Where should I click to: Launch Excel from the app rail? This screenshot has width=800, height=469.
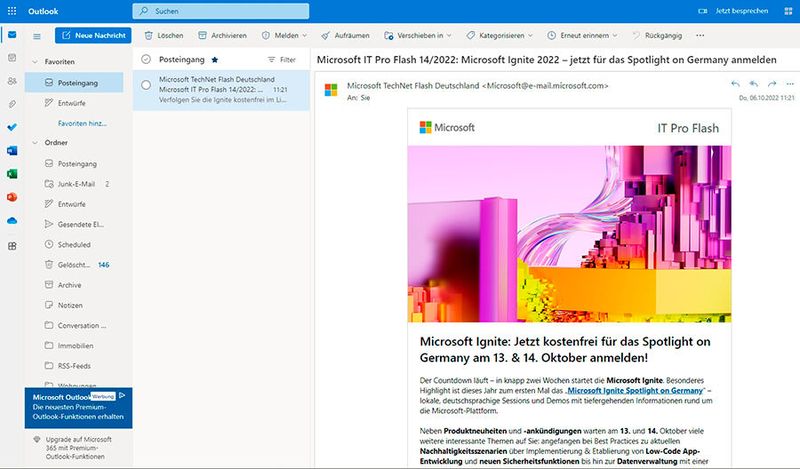pyautogui.click(x=12, y=174)
